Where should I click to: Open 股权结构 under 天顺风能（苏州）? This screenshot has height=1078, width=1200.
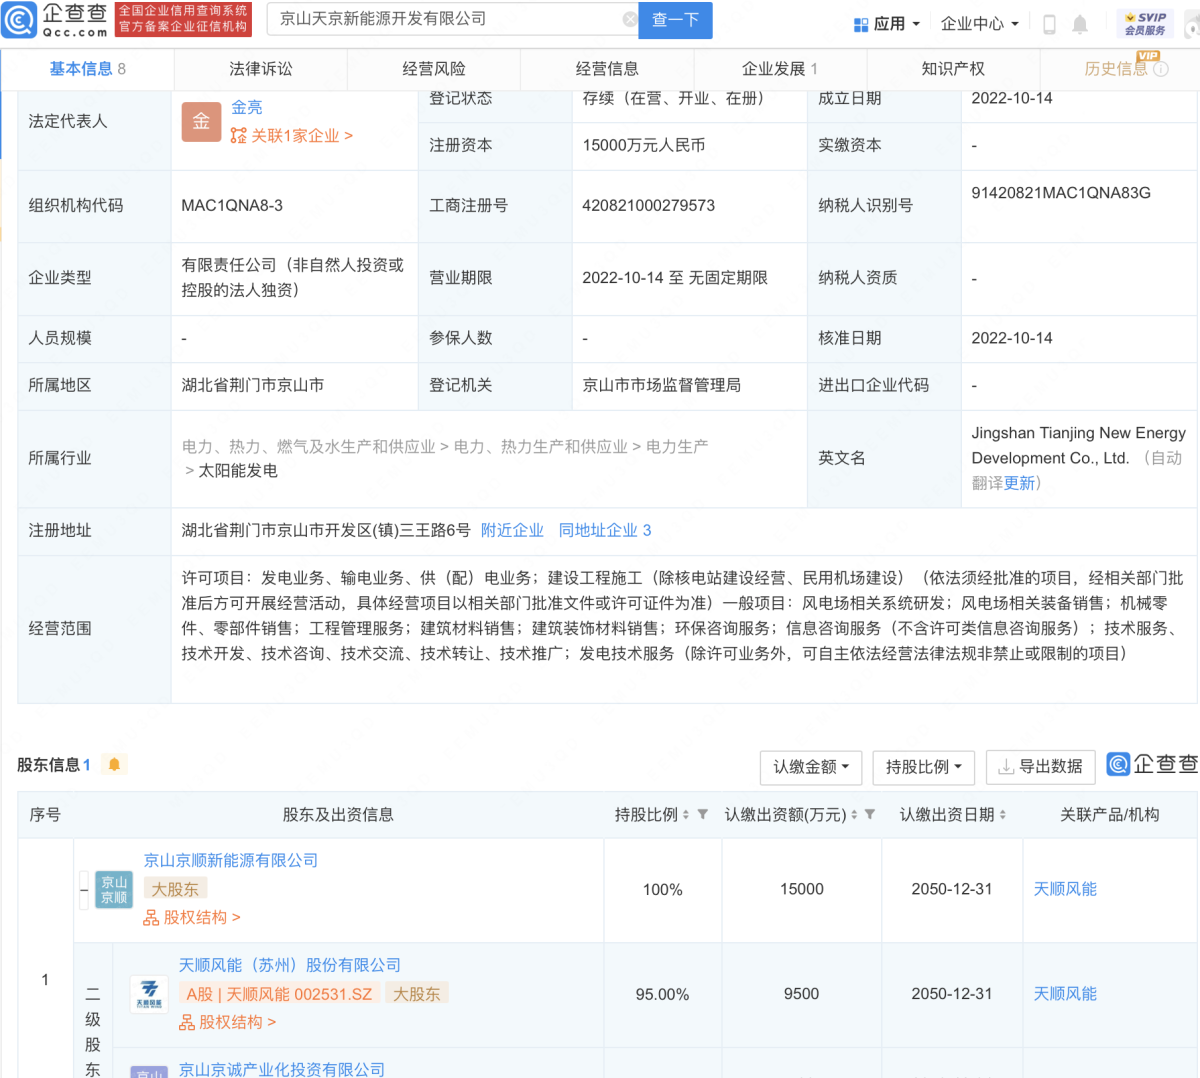(x=227, y=1022)
